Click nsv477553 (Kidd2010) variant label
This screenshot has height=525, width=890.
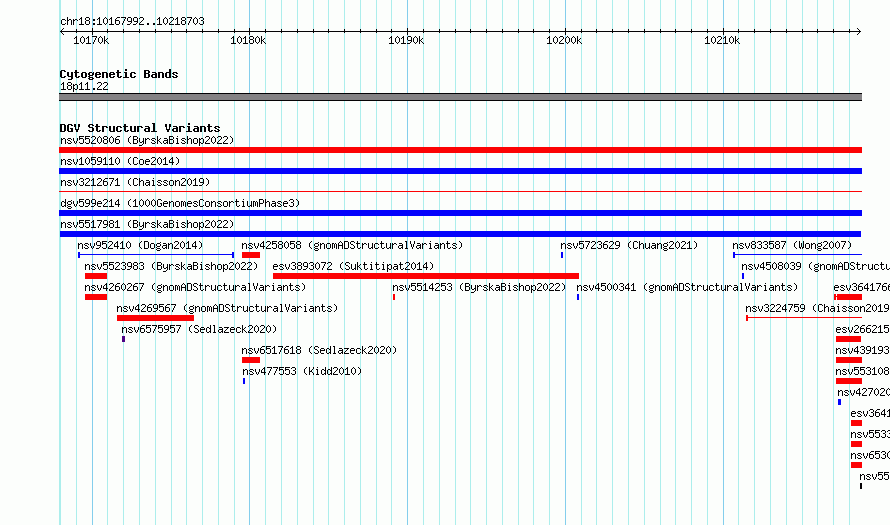(x=302, y=371)
